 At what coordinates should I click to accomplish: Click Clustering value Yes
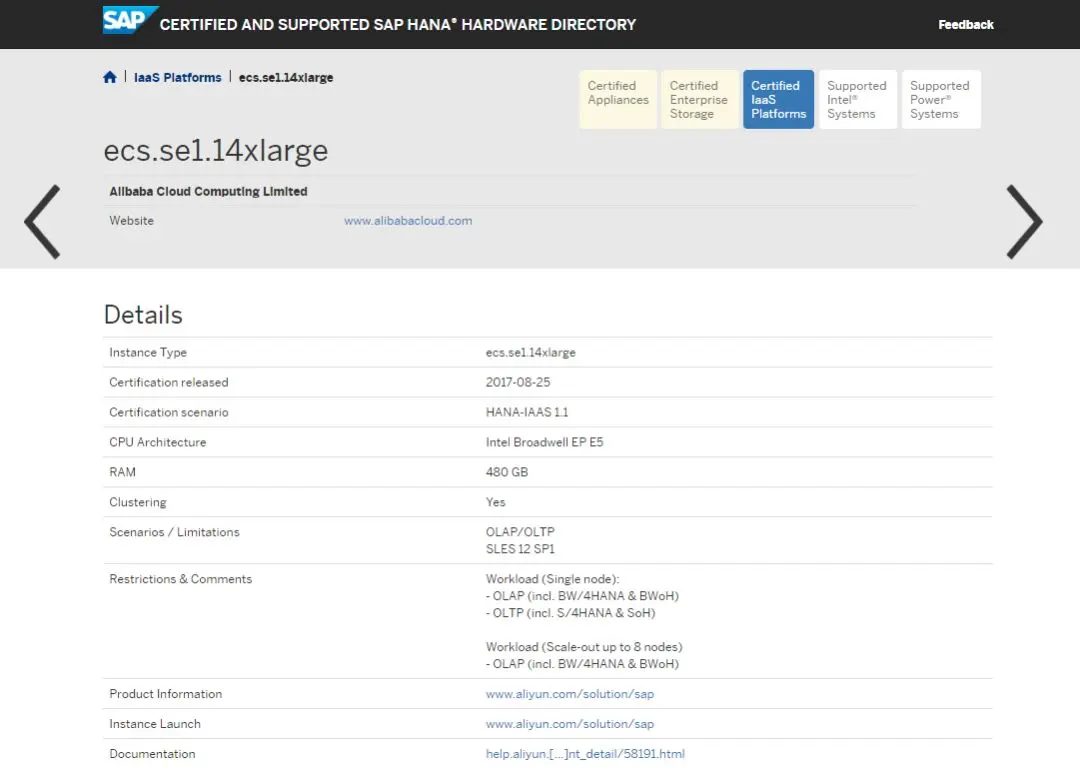(495, 502)
